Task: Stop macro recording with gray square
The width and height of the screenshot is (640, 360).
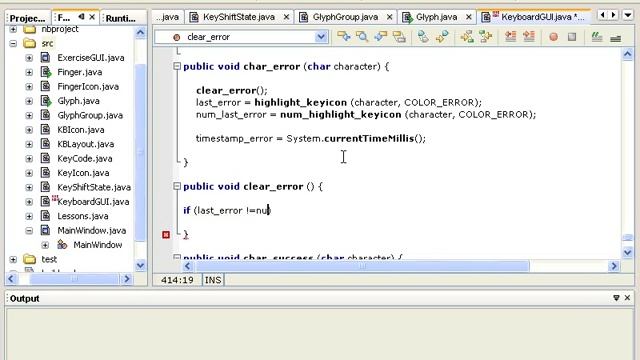Action: (572, 37)
